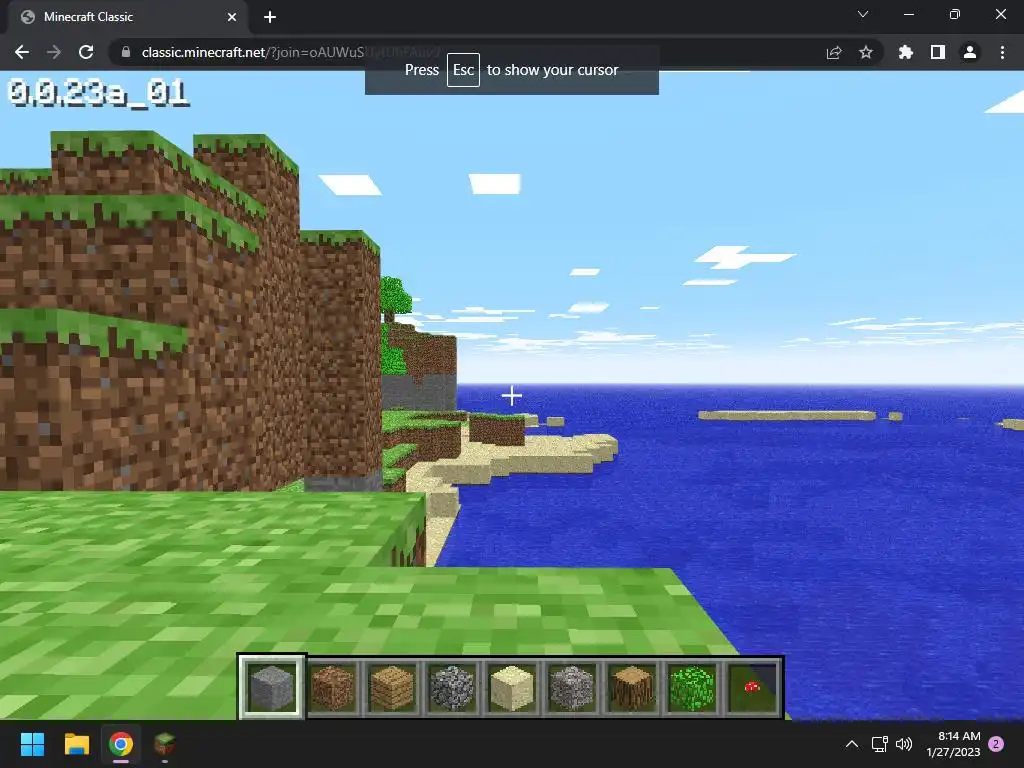Click the crosshair at screen center
The image size is (1024, 768).
click(x=512, y=396)
